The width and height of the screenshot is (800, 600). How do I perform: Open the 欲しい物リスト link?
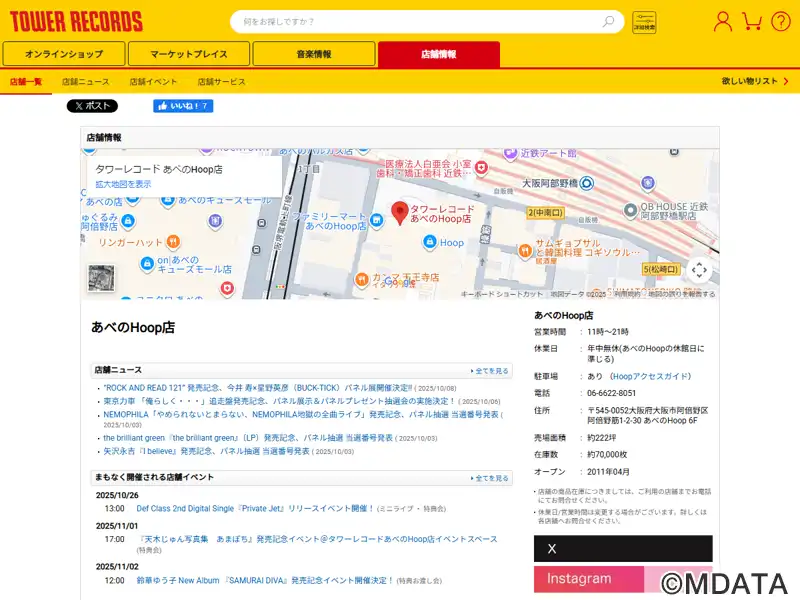pyautogui.click(x=755, y=81)
